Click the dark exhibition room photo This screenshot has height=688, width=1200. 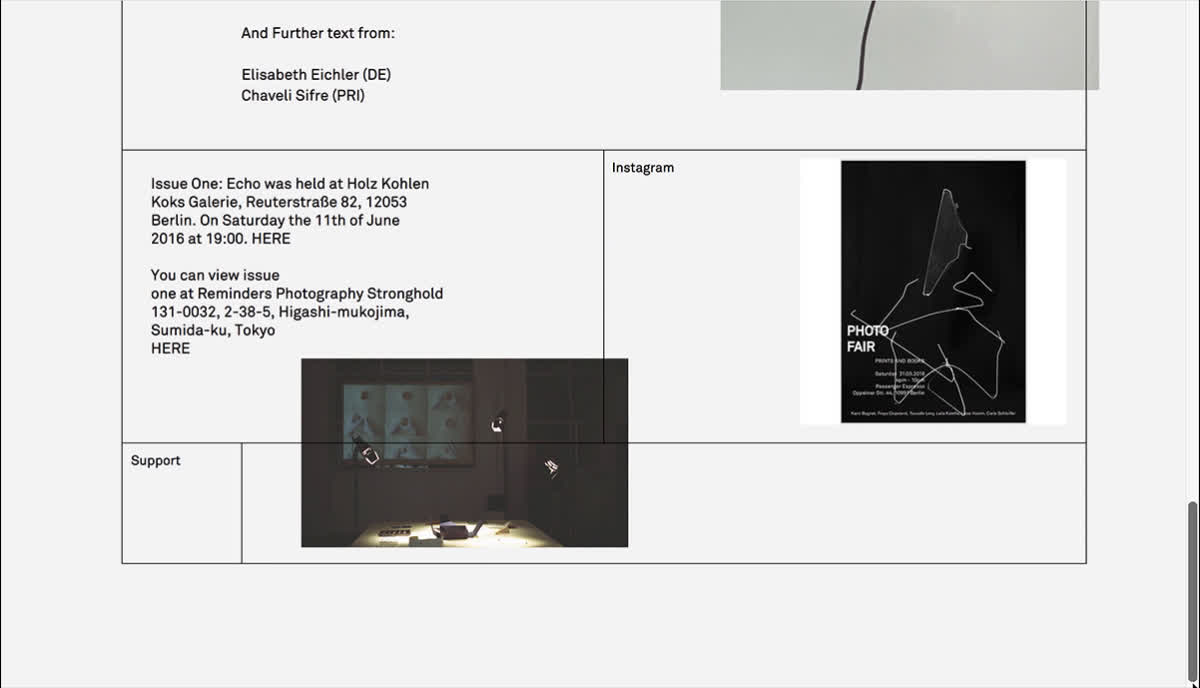click(464, 452)
